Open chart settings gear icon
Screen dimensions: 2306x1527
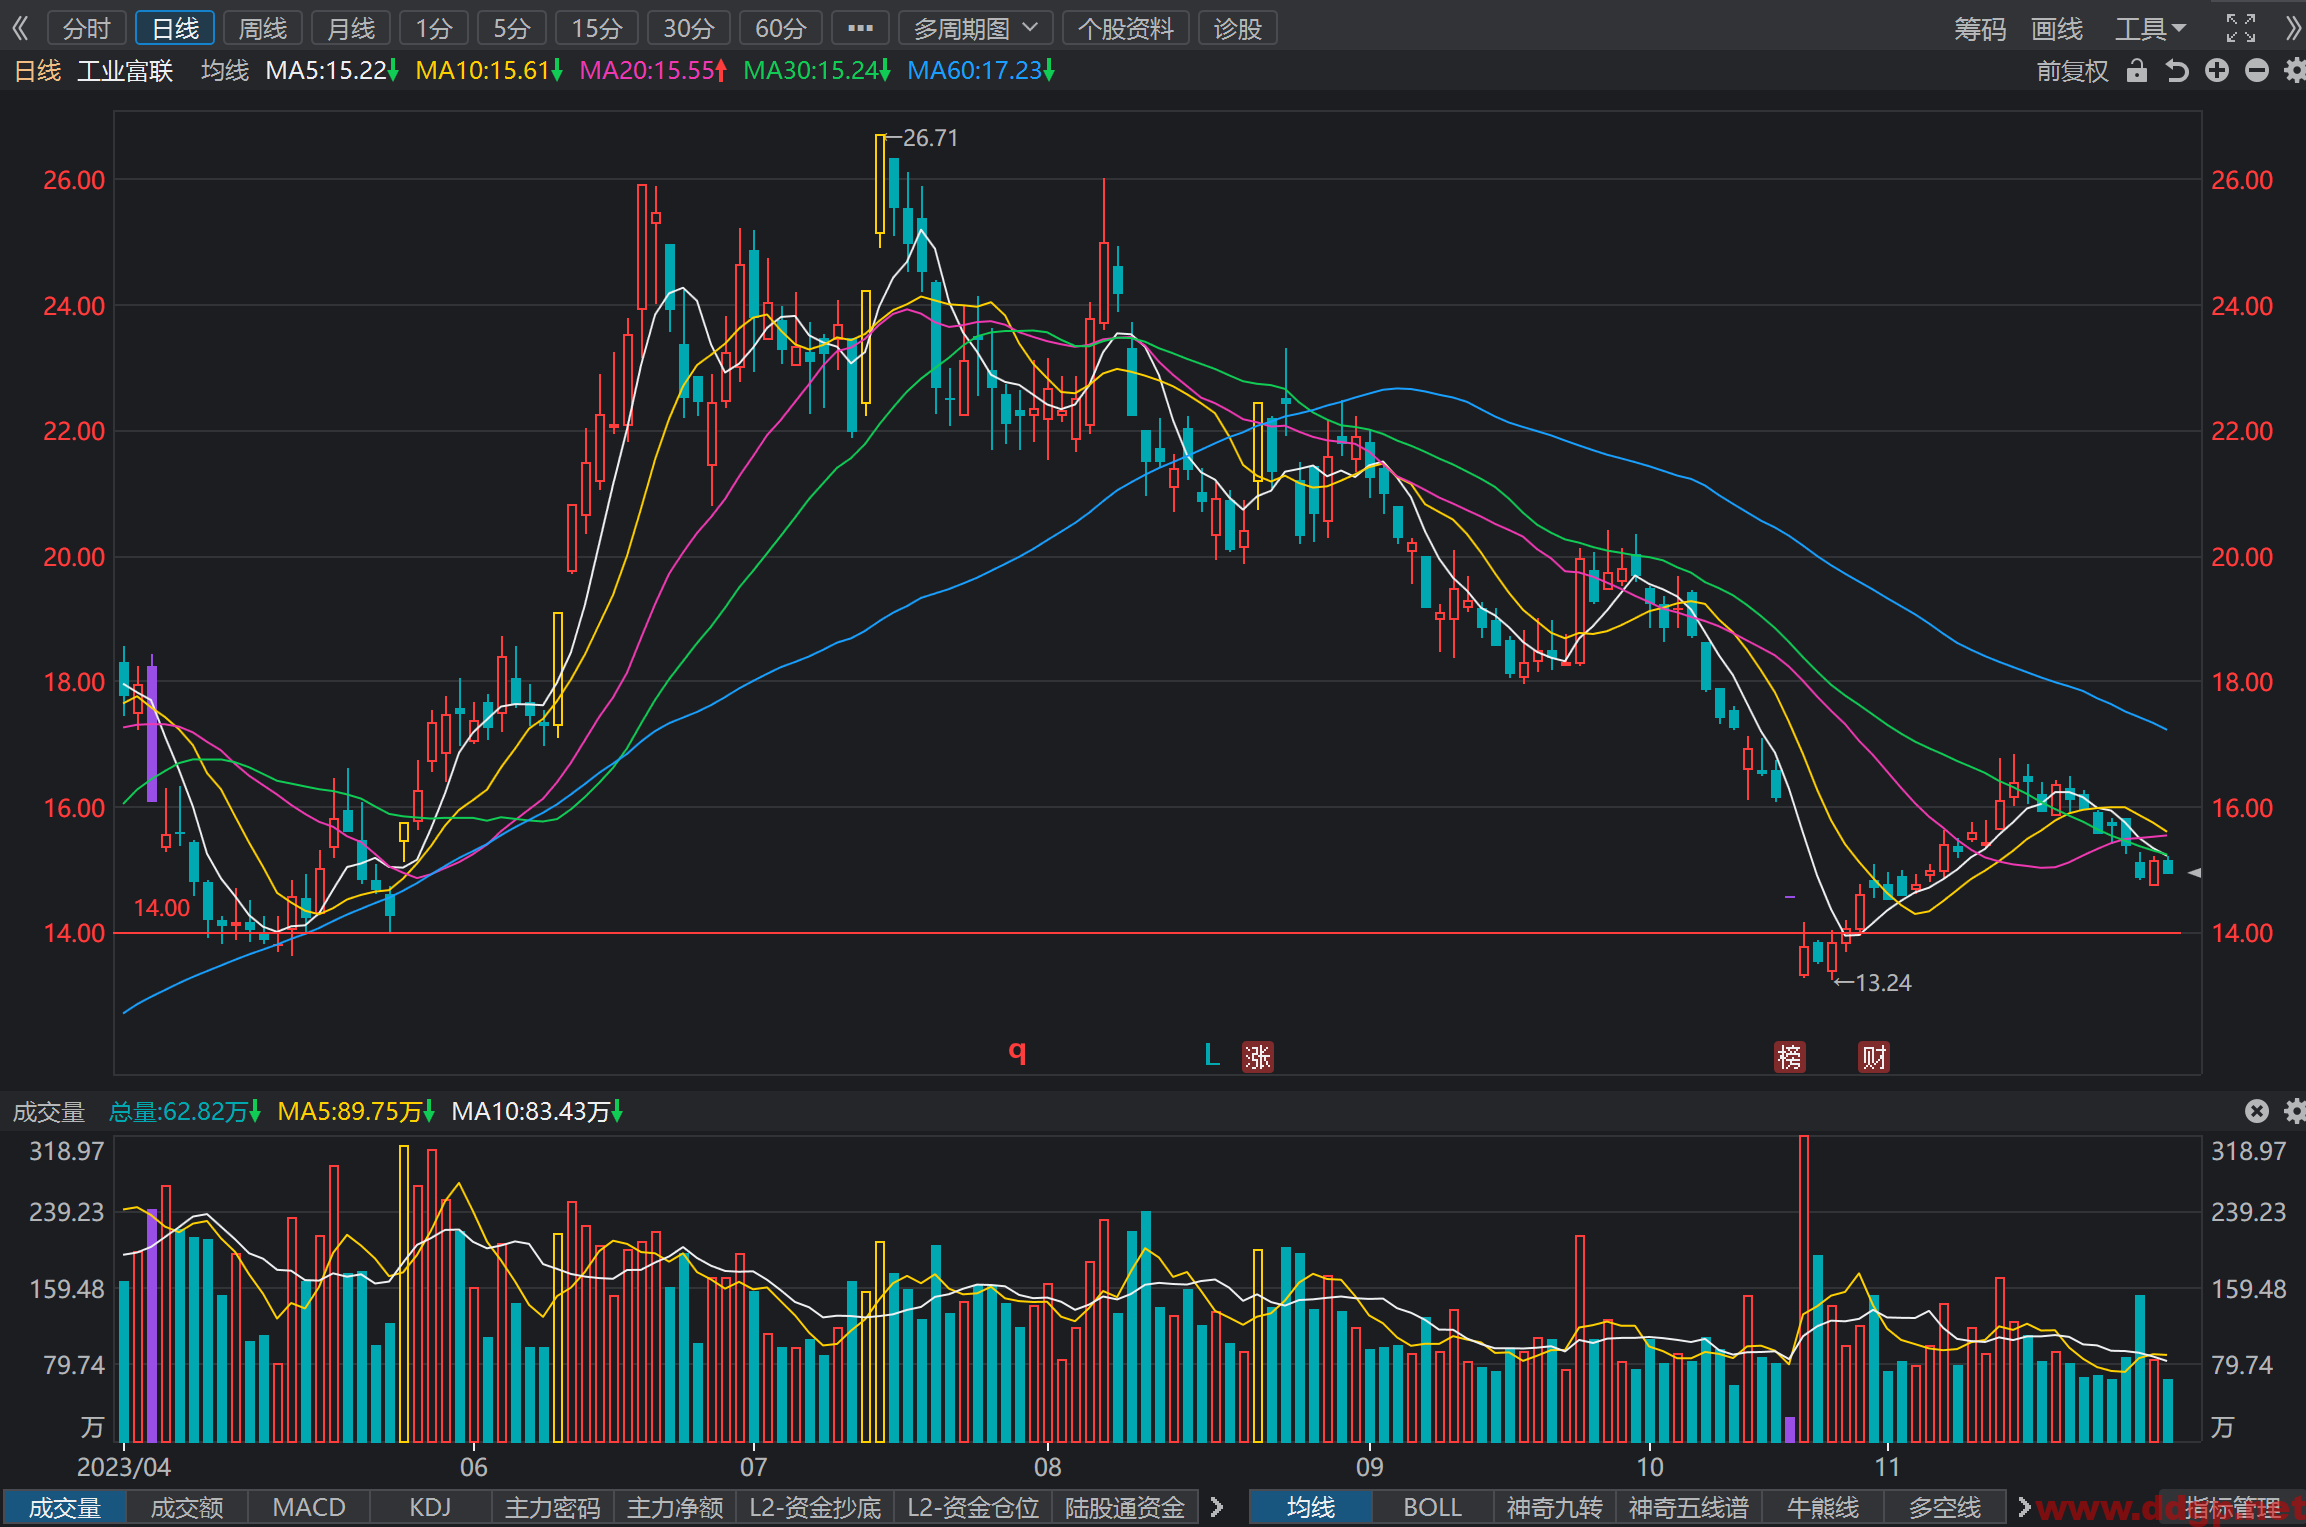tap(2295, 71)
